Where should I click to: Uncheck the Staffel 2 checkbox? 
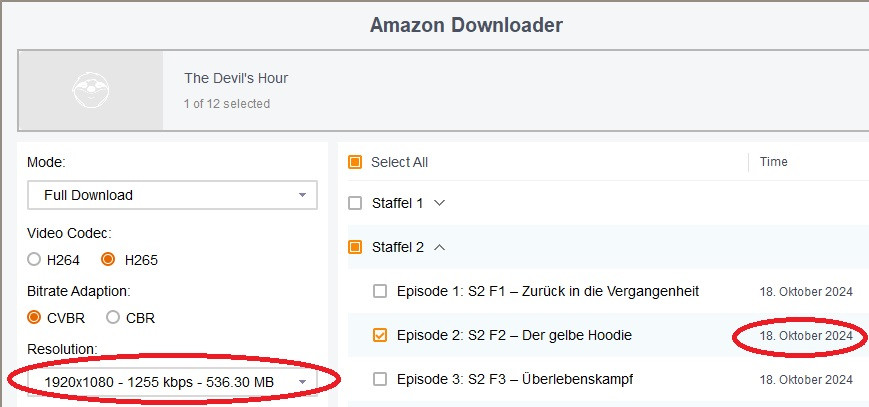[x=355, y=247]
